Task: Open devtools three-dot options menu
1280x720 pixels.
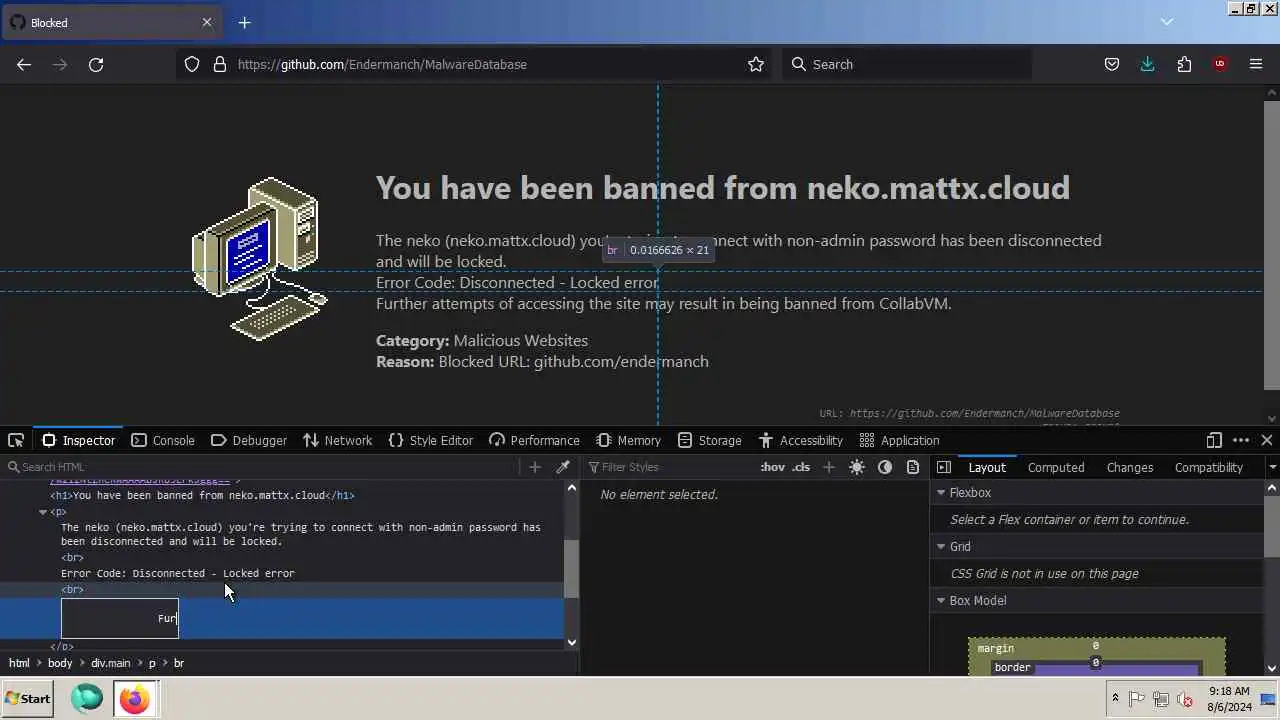Action: pyautogui.click(x=1241, y=440)
